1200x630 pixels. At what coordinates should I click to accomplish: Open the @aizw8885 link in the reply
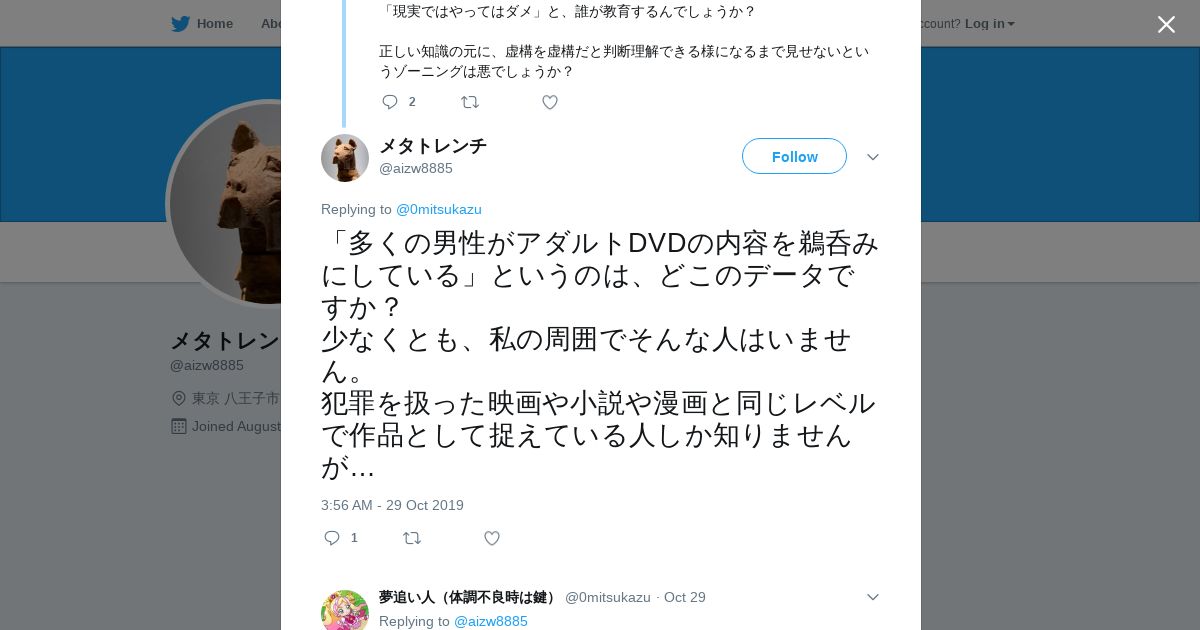click(491, 621)
